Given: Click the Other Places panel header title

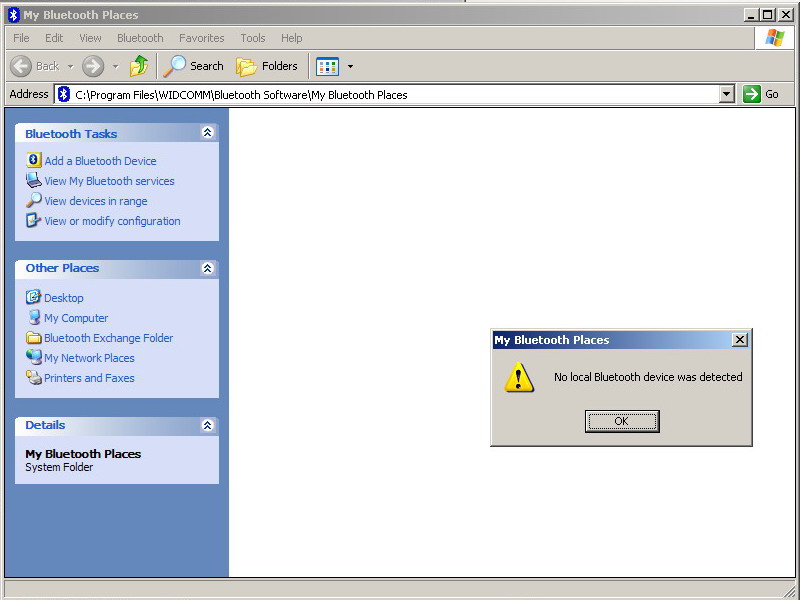Looking at the screenshot, I should click(62, 268).
